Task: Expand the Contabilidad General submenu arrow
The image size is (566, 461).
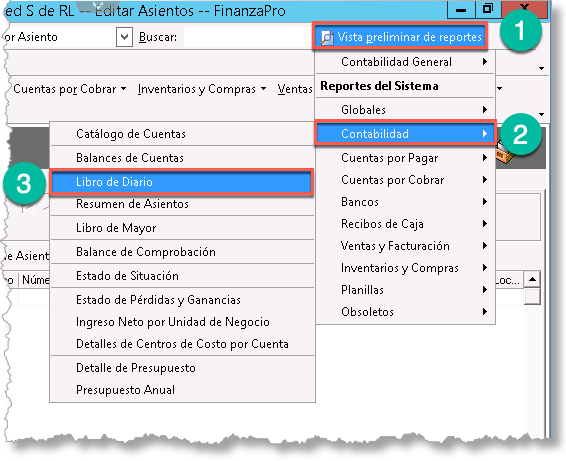Action: 485,62
